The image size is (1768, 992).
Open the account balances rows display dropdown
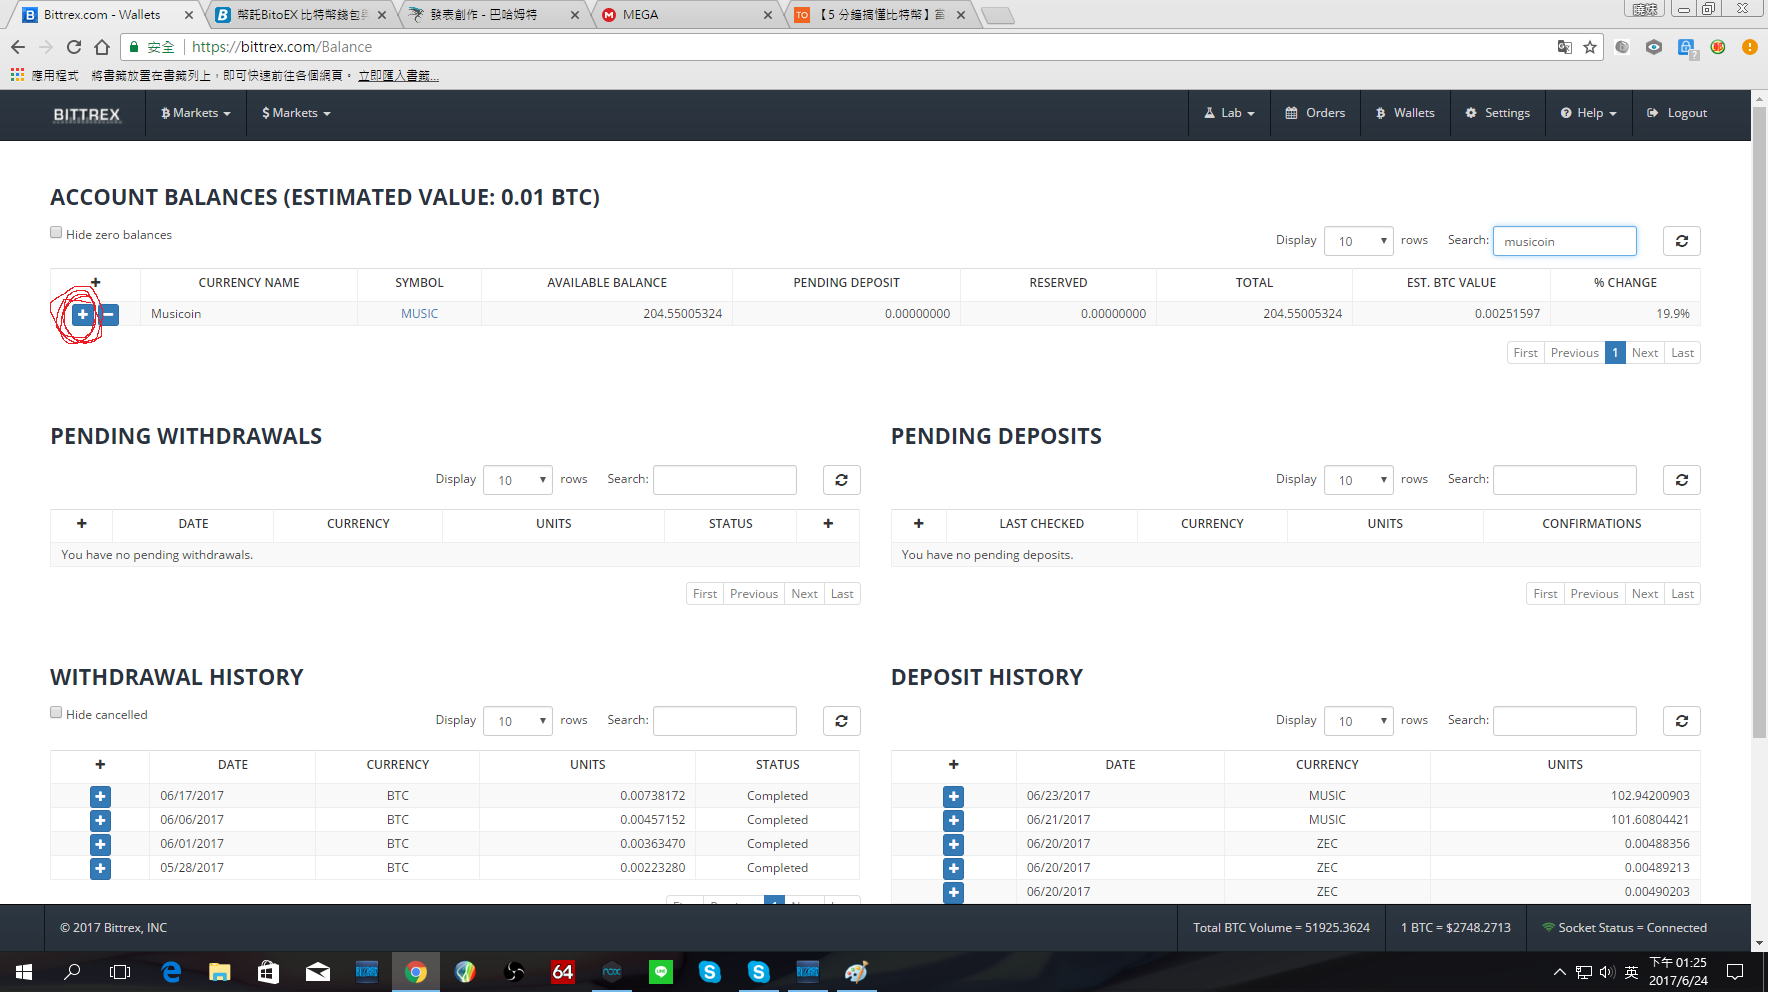pos(1358,241)
